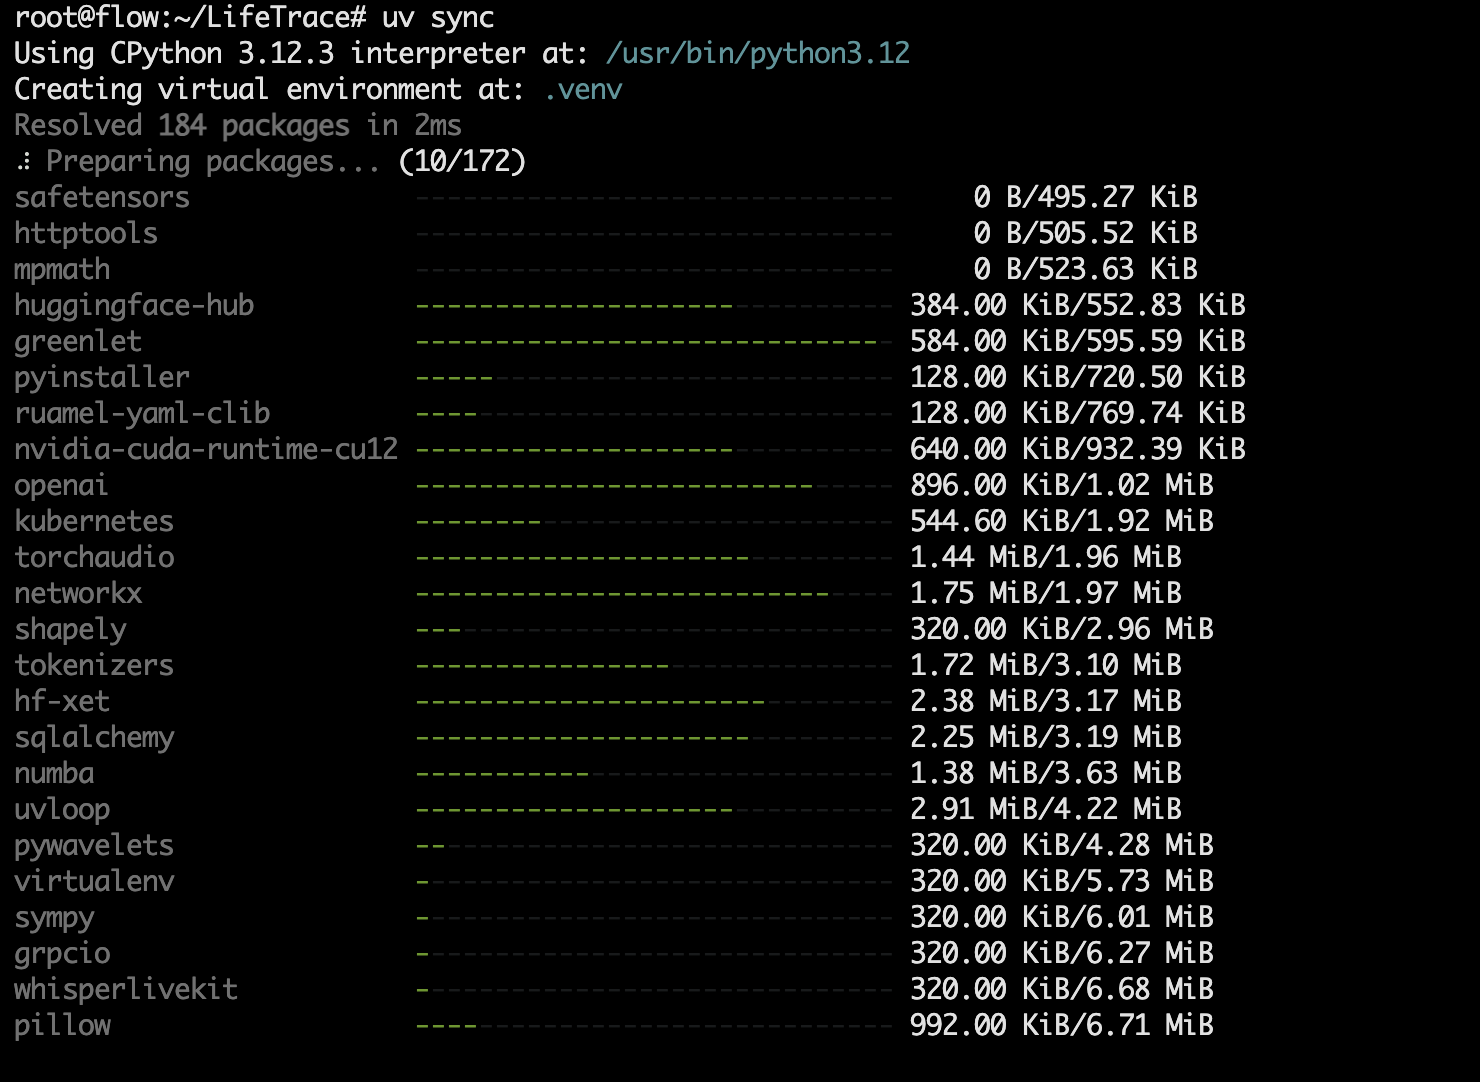Viewport: 1480px width, 1082px height.
Task: Click the /usr/bin/python3.12 interpreter path
Action: (758, 54)
